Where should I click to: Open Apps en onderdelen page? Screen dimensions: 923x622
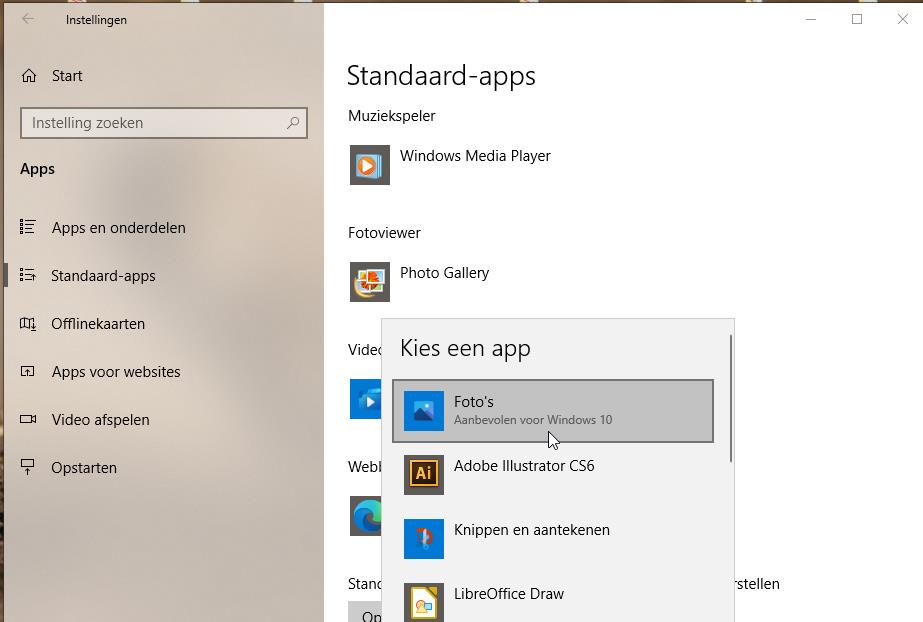[118, 228]
